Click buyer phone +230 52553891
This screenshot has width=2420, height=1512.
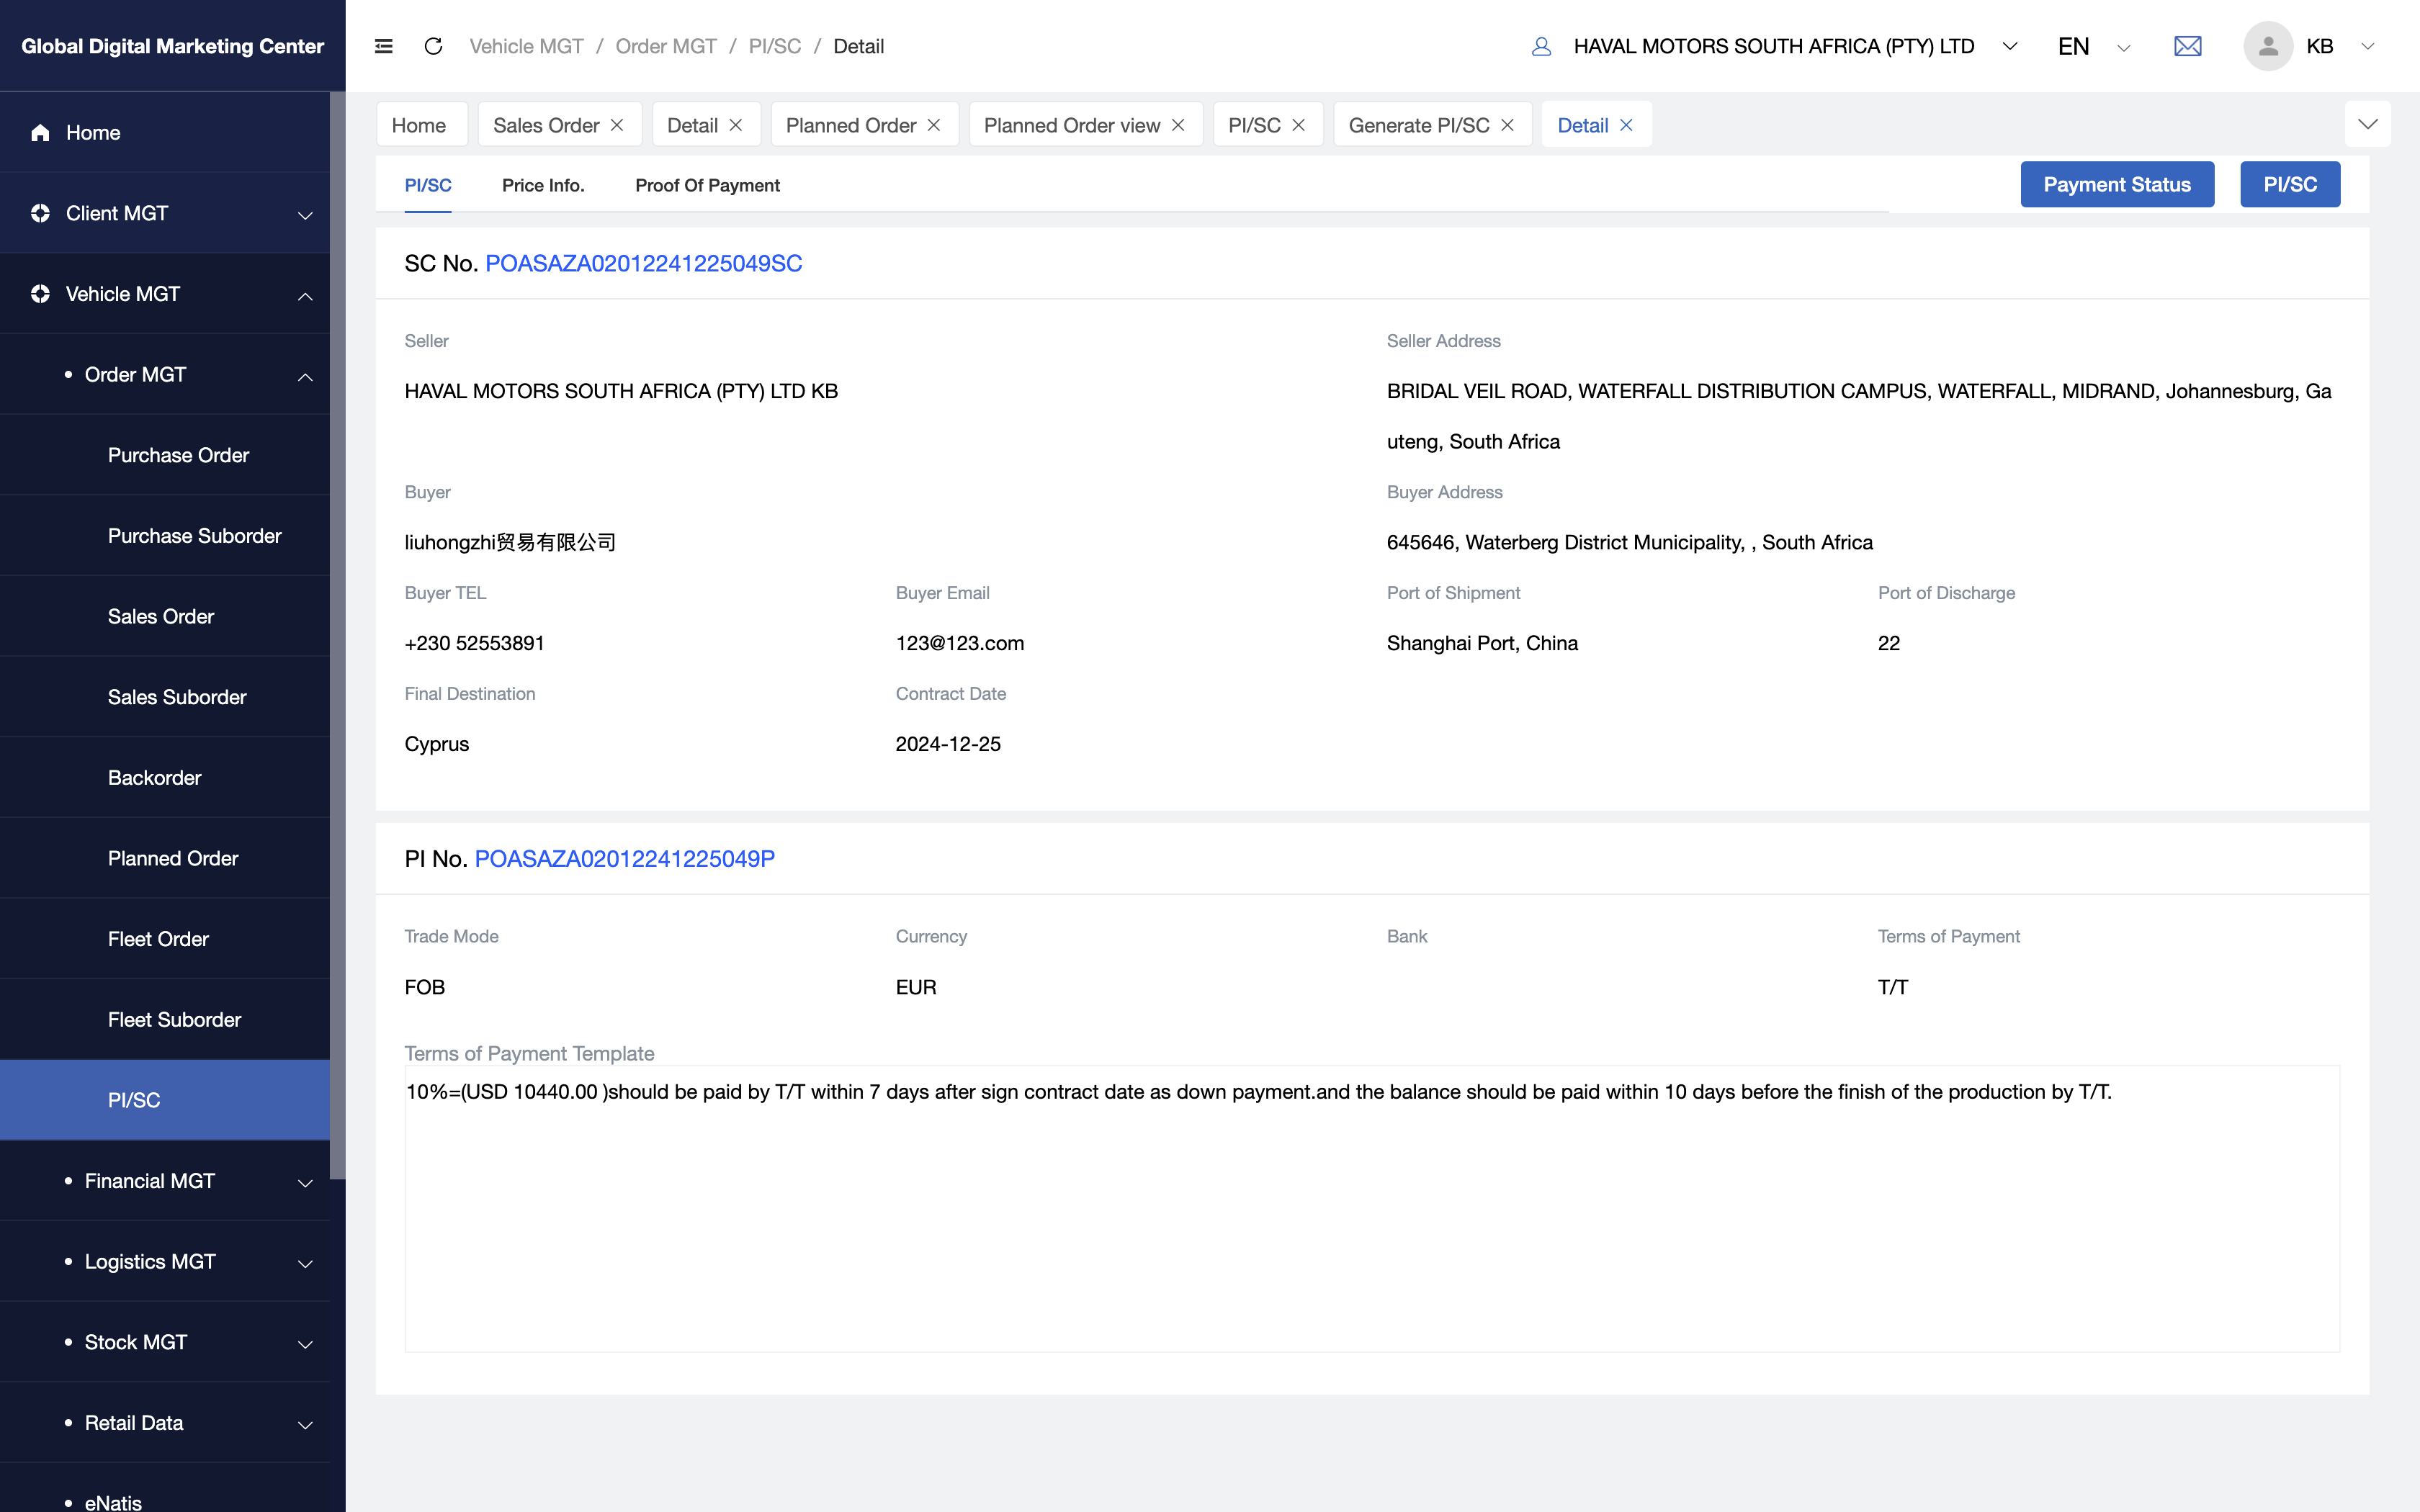(474, 643)
